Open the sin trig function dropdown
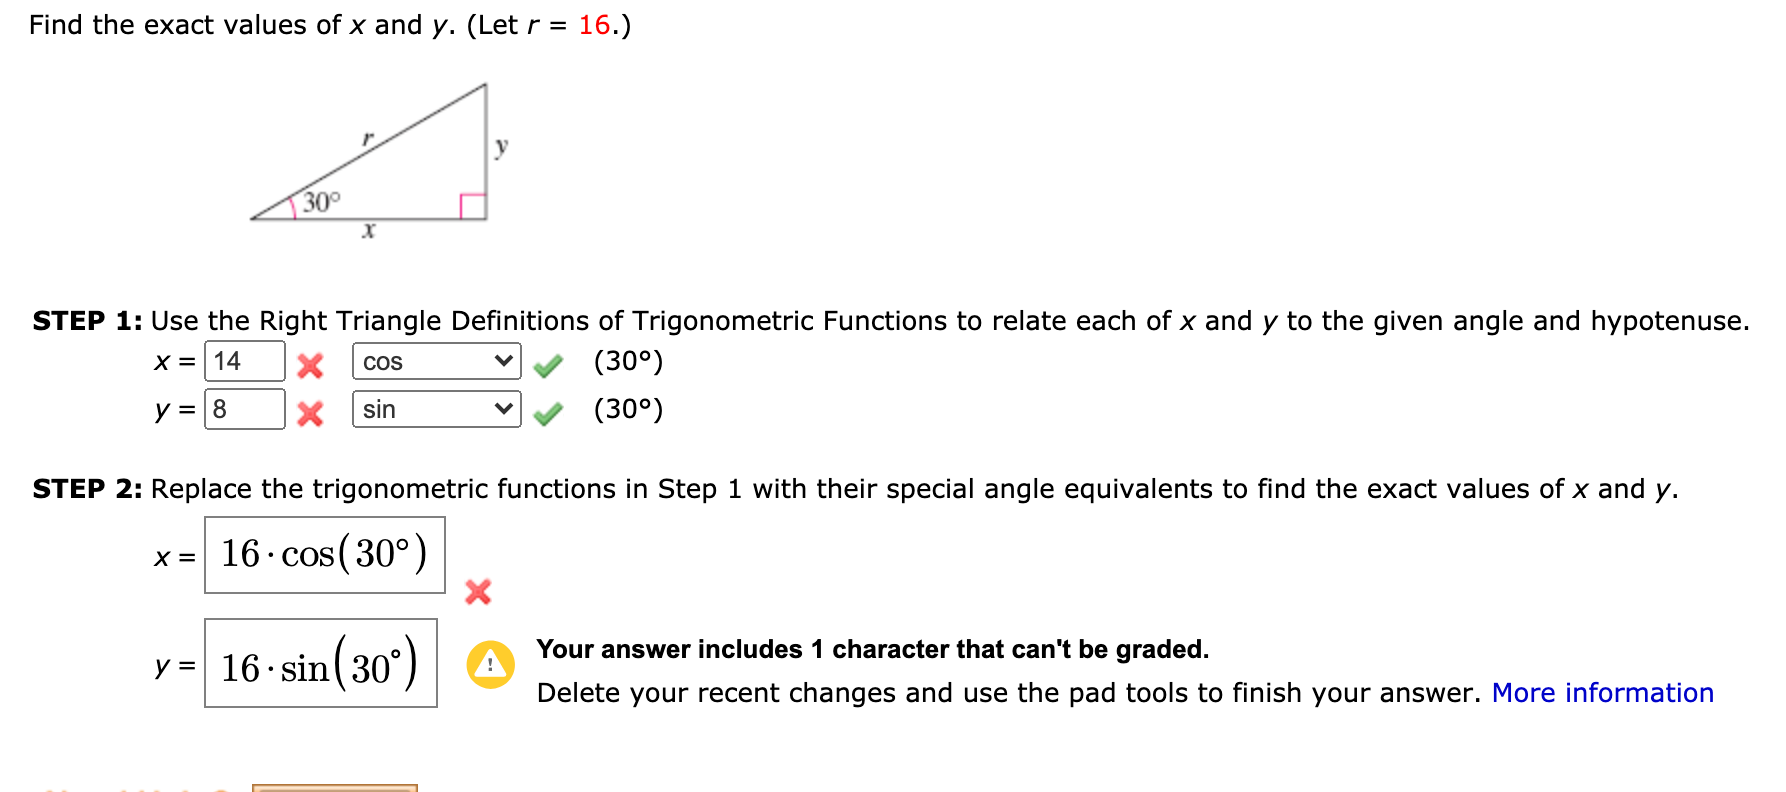Image resolution: width=1786 pixels, height=792 pixels. pyautogui.click(x=435, y=409)
